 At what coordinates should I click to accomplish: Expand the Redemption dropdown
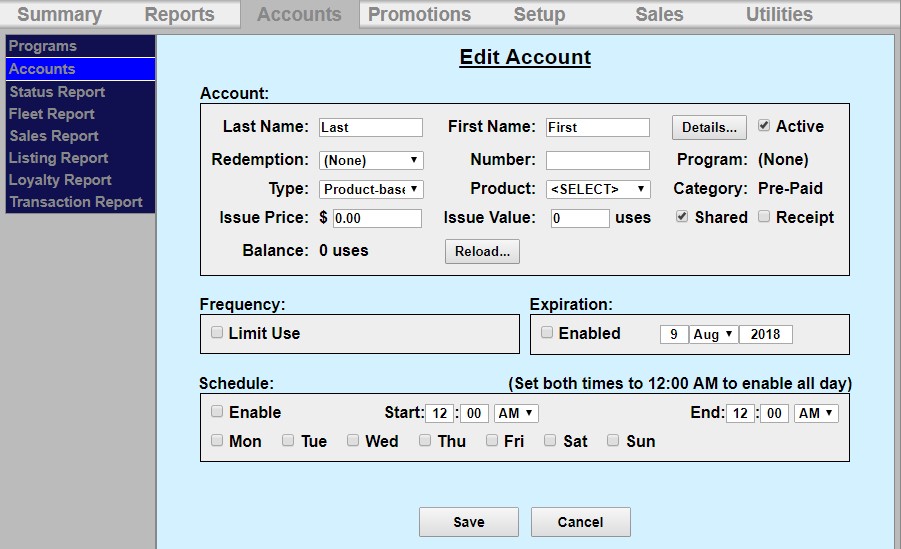coord(371,160)
